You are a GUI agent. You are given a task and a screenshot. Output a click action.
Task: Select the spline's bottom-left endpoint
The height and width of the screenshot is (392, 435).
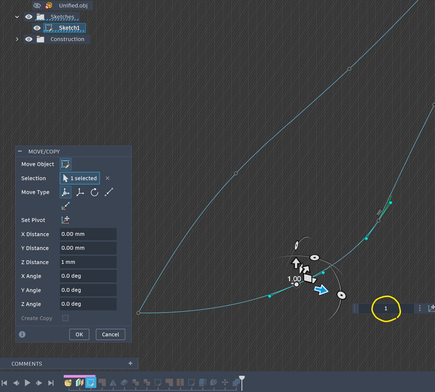[x=138, y=313]
